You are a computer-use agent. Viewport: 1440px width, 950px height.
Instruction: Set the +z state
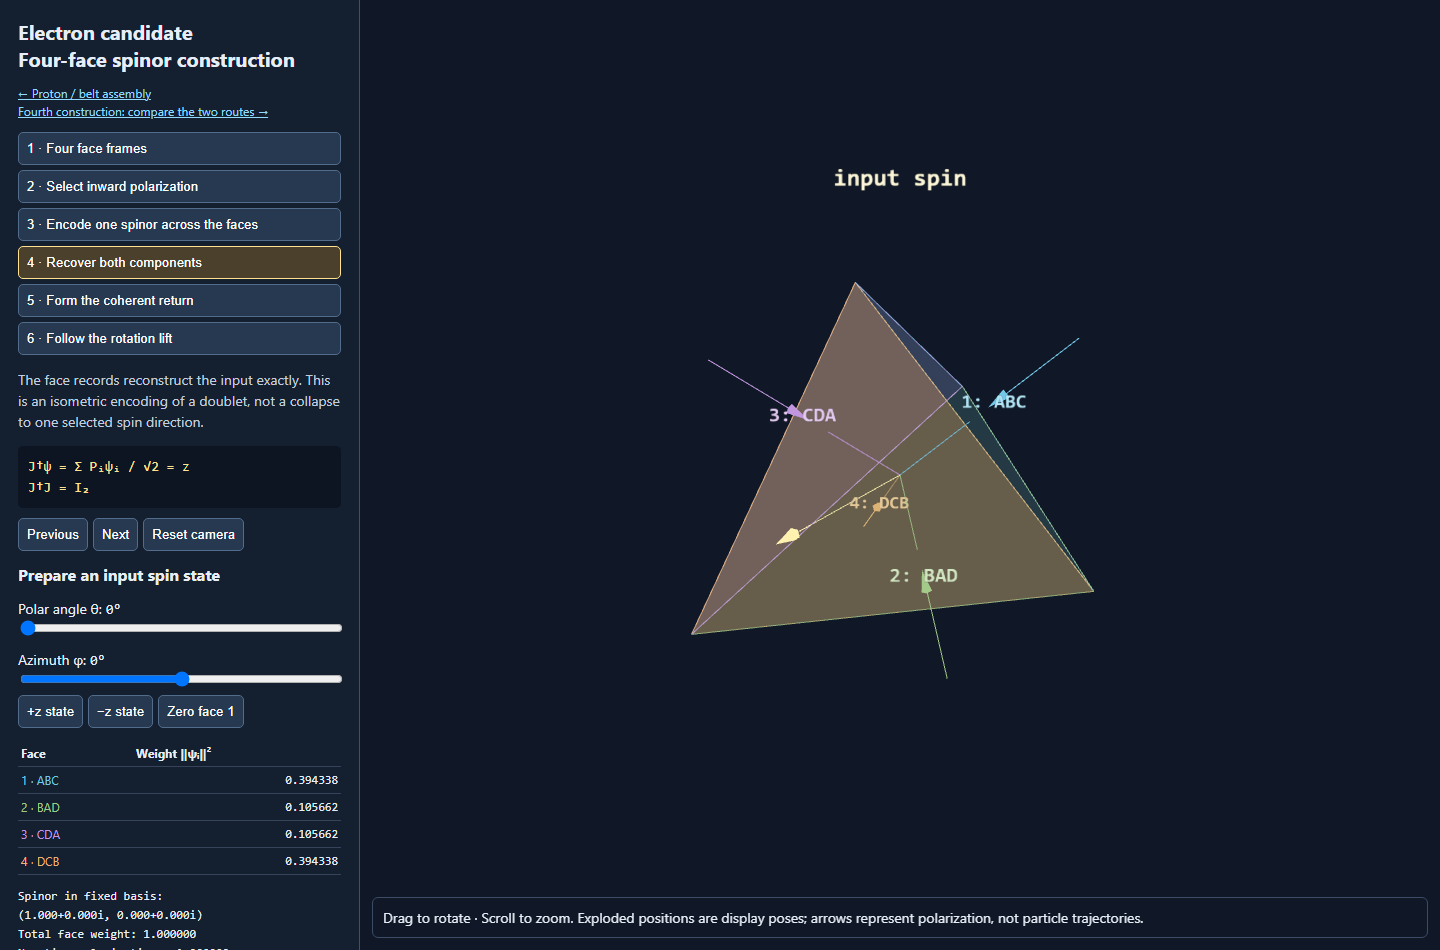coord(50,711)
